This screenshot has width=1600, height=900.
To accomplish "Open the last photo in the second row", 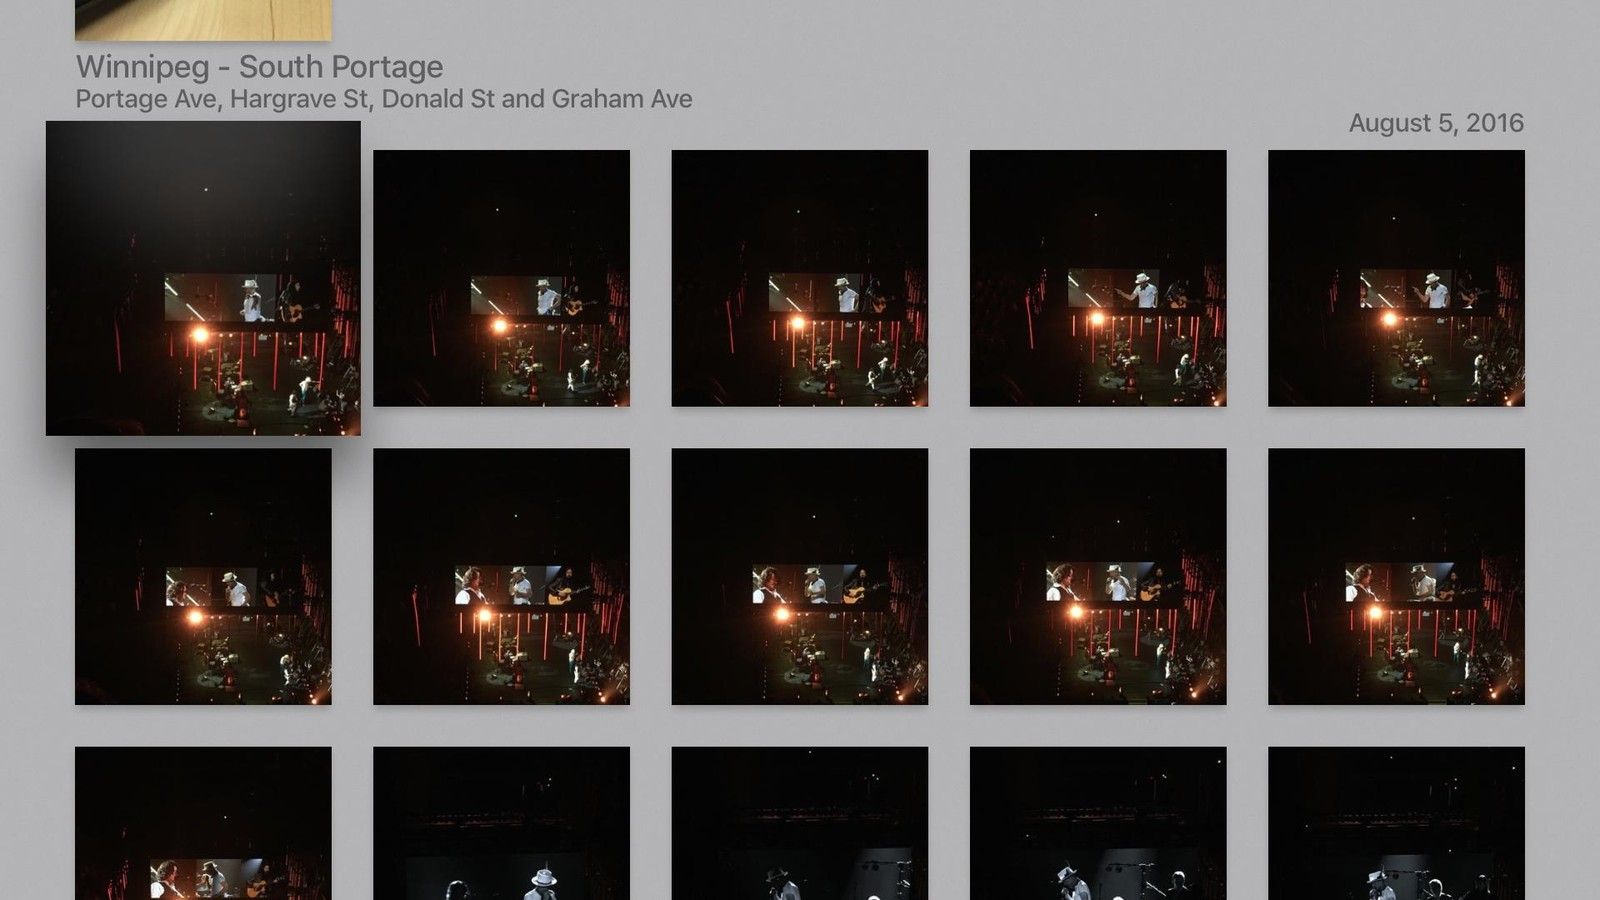I will click(1396, 576).
